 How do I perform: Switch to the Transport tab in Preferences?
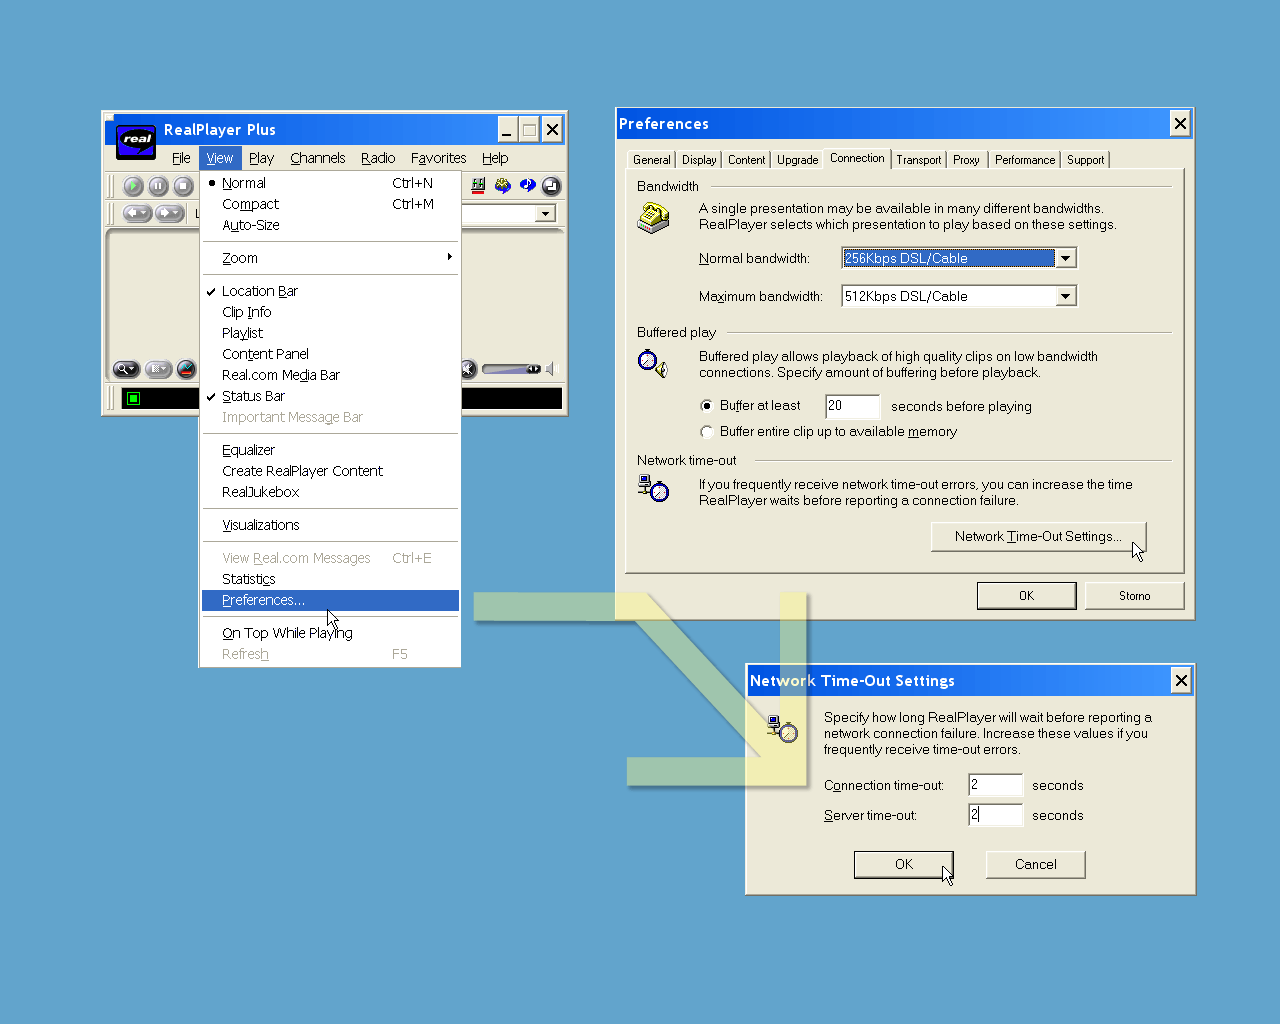[x=918, y=159]
